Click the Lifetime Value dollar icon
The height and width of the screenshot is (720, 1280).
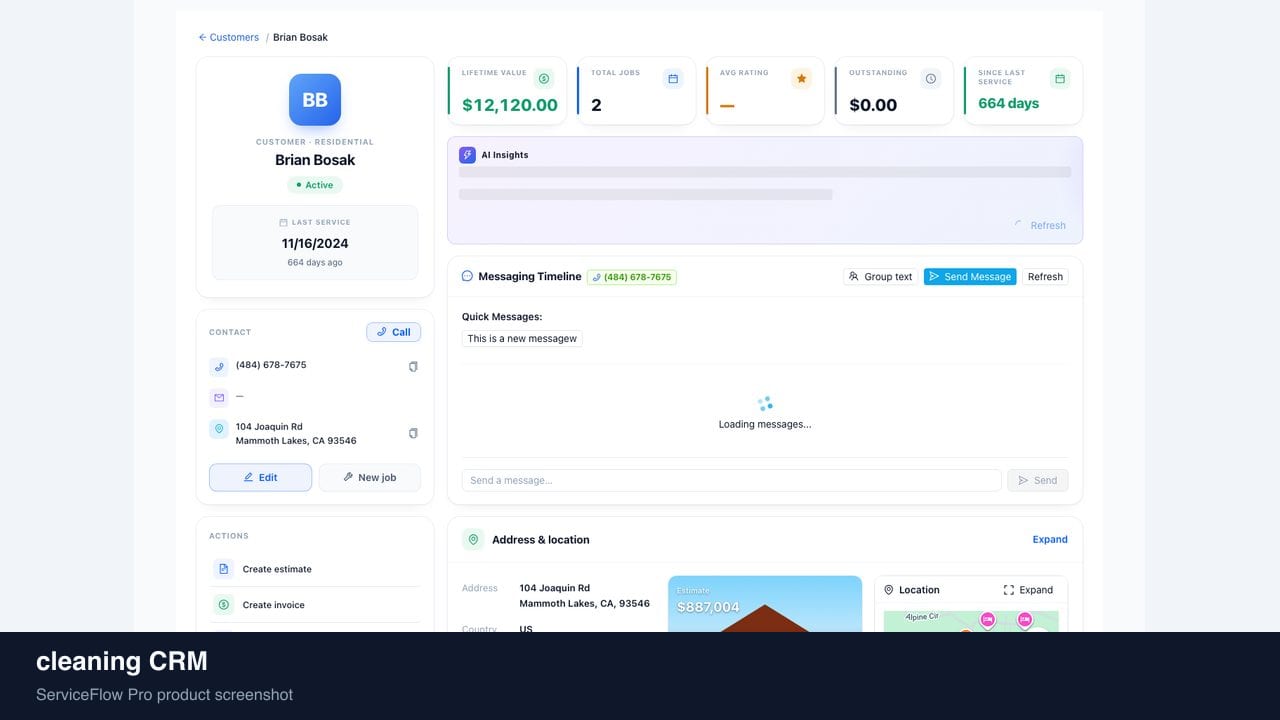pyautogui.click(x=544, y=78)
